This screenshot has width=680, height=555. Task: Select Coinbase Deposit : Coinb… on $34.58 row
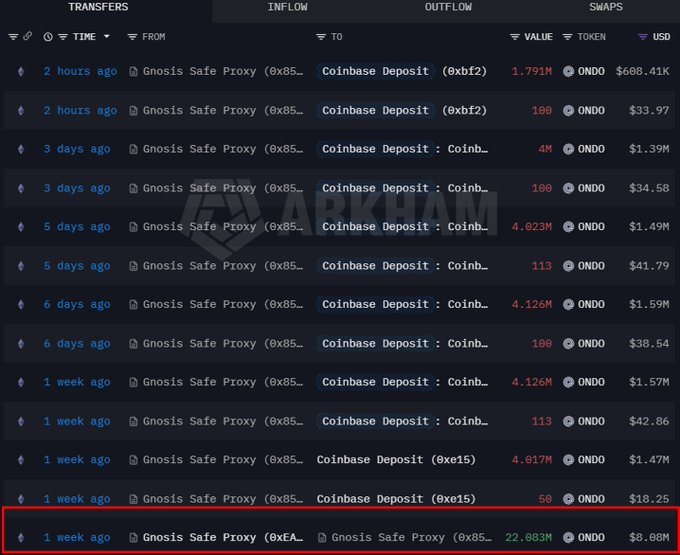(403, 188)
